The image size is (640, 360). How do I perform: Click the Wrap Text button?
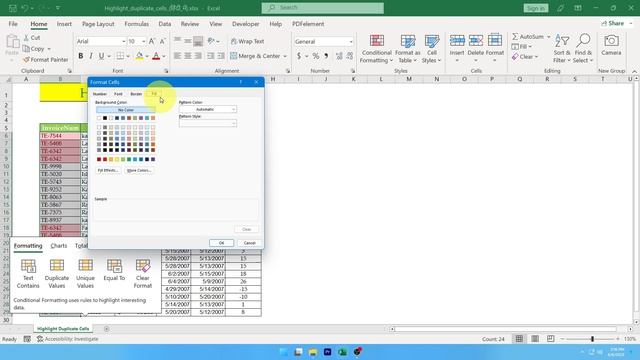point(247,41)
